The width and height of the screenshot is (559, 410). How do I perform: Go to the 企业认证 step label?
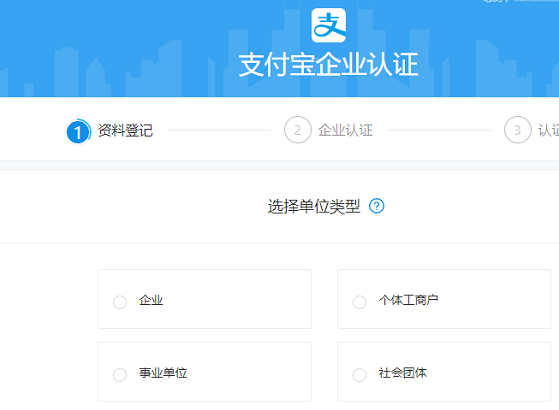click(x=345, y=130)
